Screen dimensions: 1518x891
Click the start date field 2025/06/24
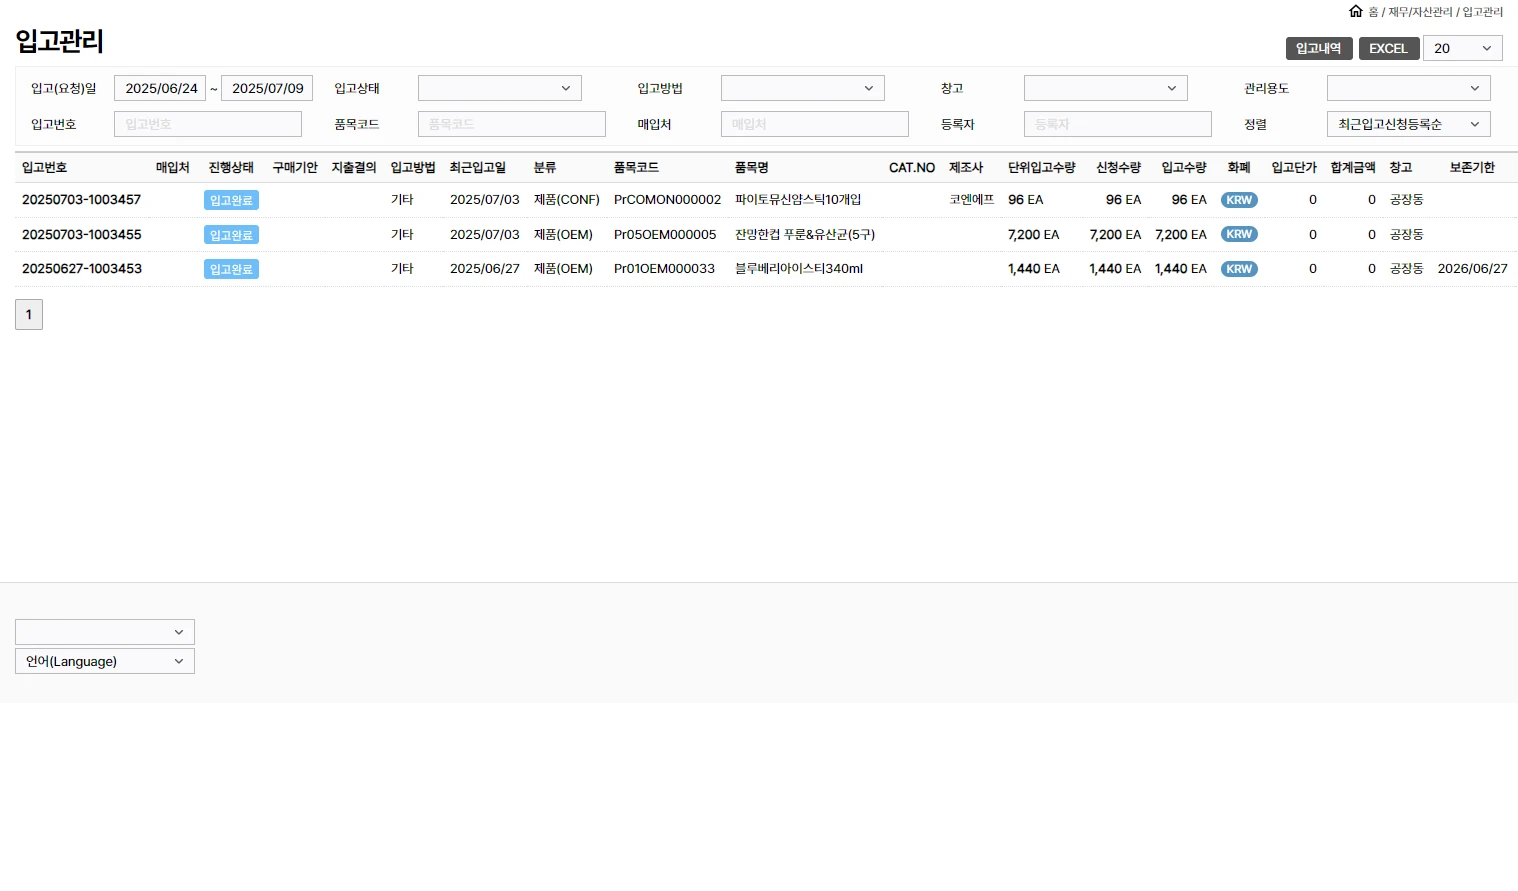(x=160, y=88)
